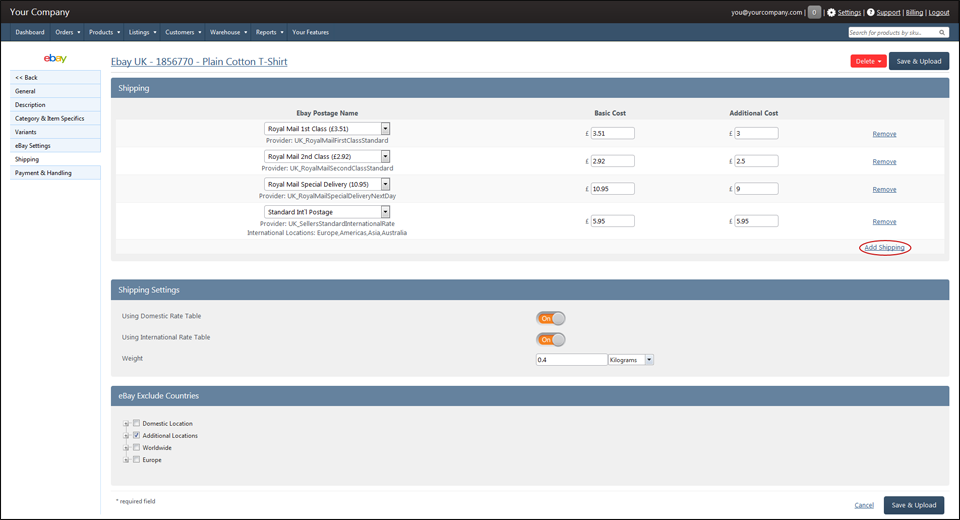Open the Customers menu
Screen dimensions: 960x520
pos(183,32)
